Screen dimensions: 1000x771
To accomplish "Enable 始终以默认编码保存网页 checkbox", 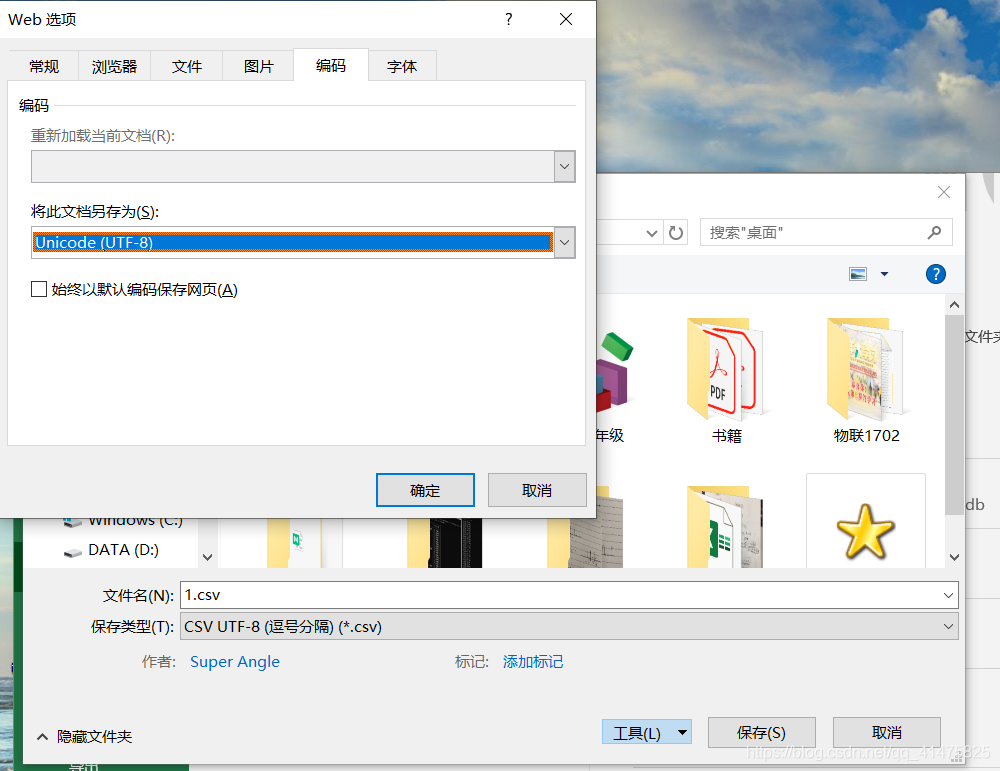I will coord(40,289).
